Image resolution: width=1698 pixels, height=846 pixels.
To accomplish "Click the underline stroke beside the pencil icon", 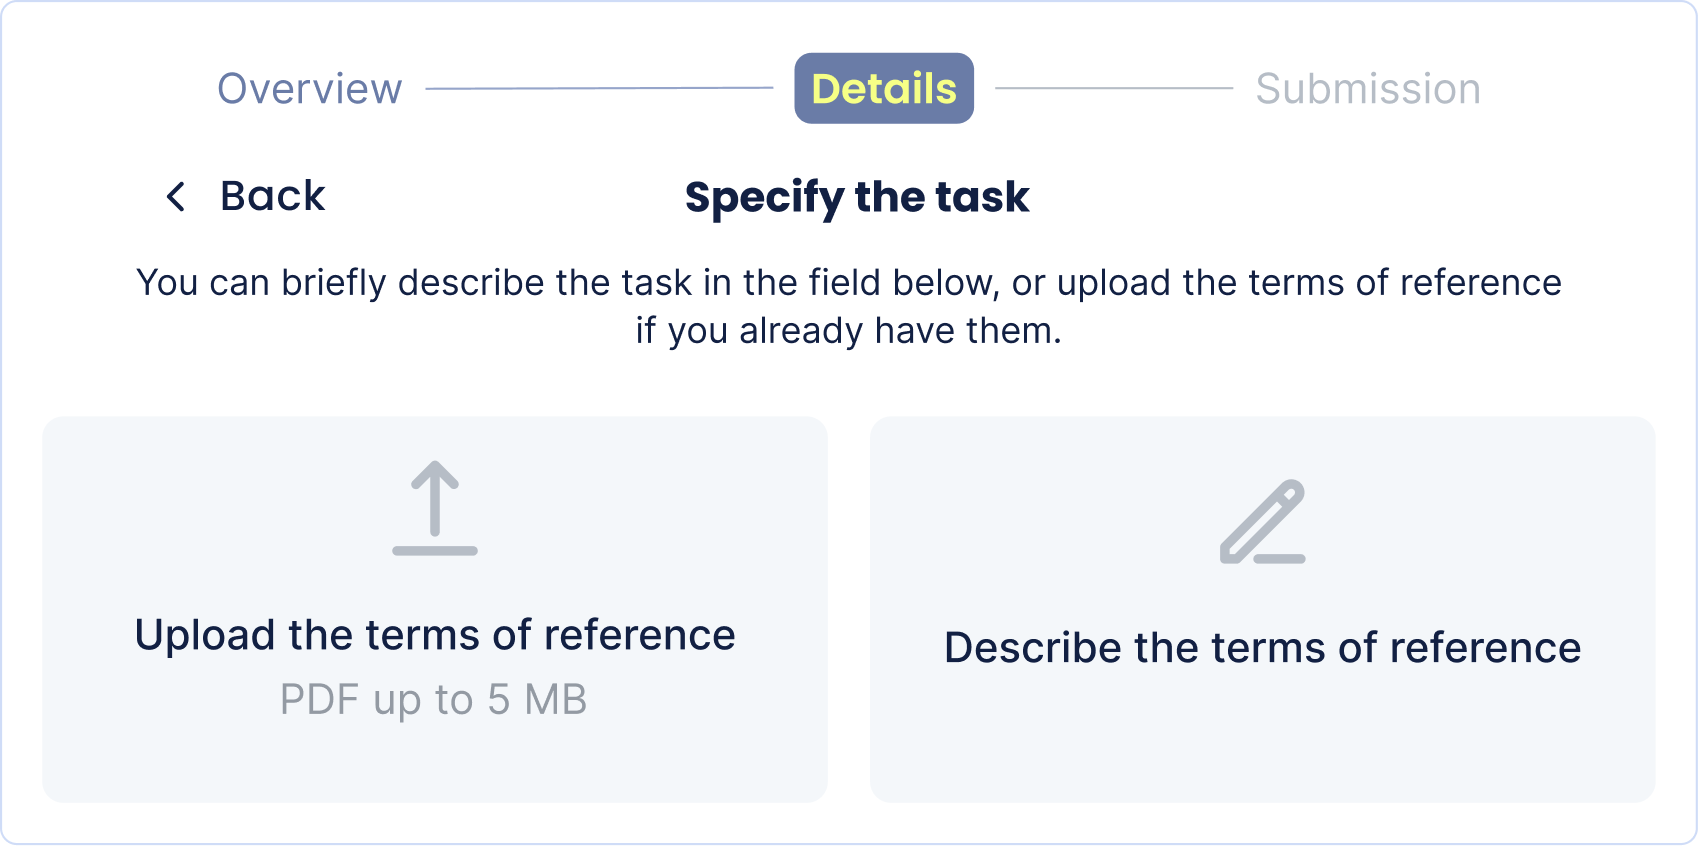I will point(1281,559).
